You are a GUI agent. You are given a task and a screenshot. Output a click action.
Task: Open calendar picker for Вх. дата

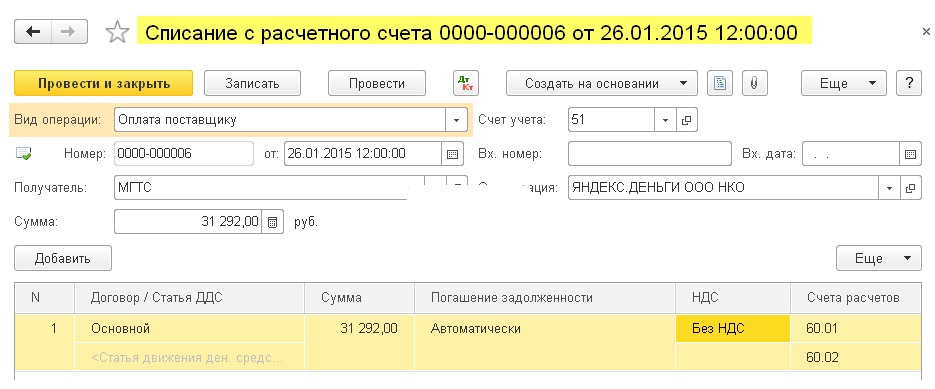pos(910,154)
